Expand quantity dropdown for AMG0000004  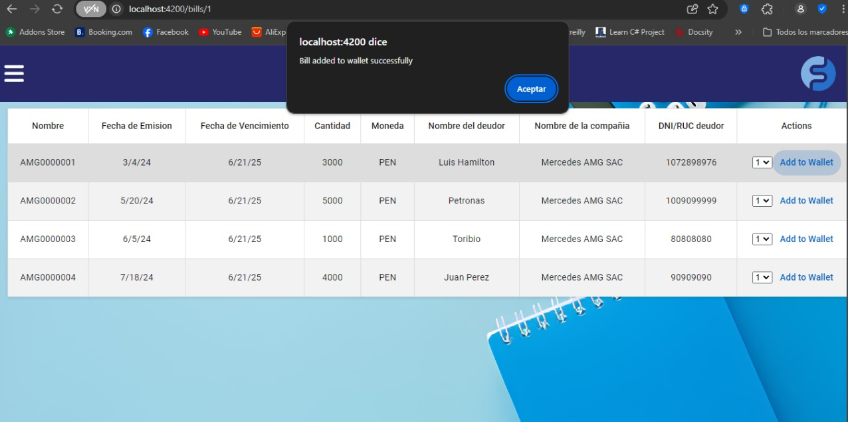tap(762, 278)
